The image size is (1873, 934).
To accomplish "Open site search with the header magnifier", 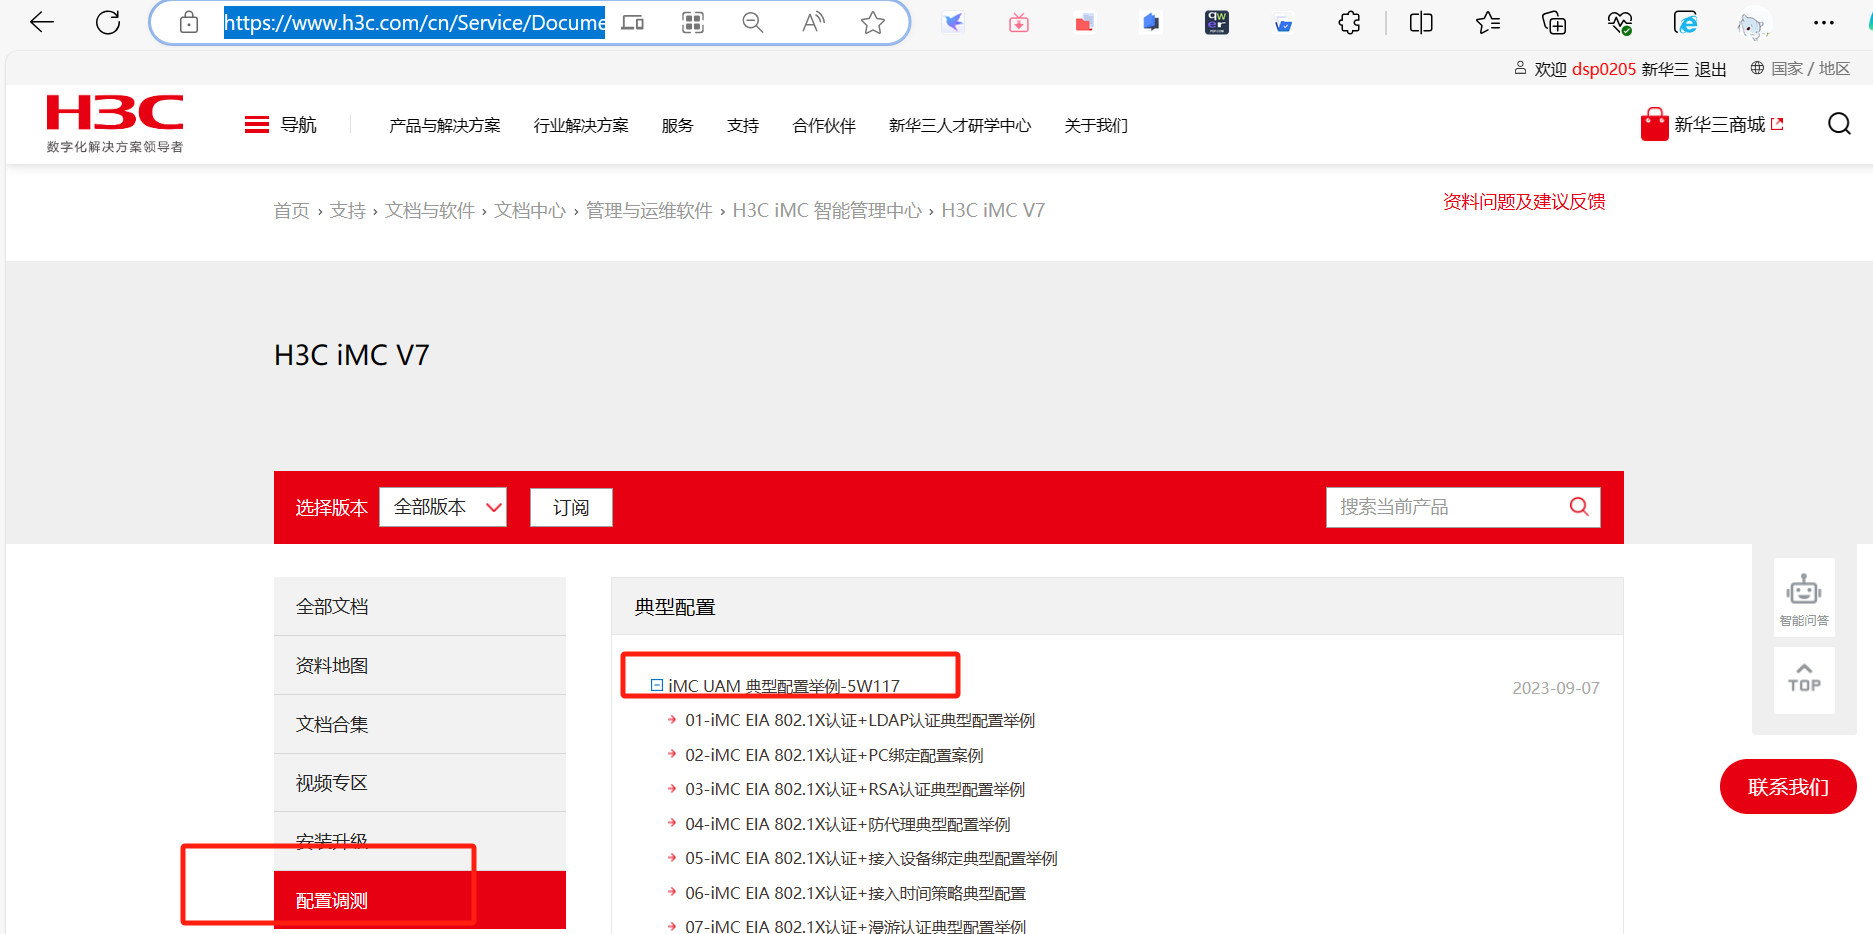I will [x=1839, y=124].
